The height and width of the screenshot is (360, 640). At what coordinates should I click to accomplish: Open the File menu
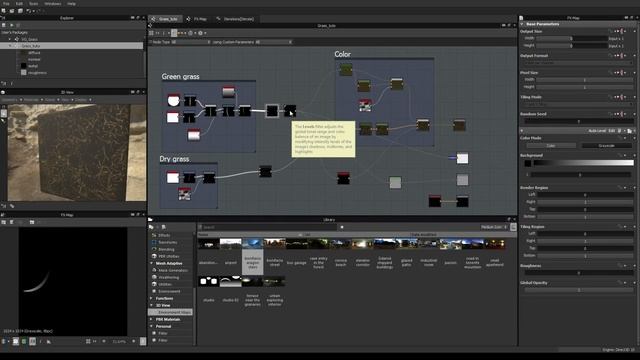click(x=6, y=4)
